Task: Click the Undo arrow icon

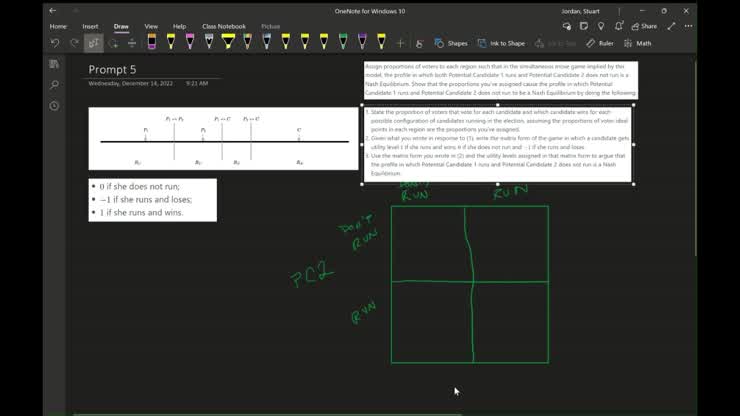Action: point(55,43)
